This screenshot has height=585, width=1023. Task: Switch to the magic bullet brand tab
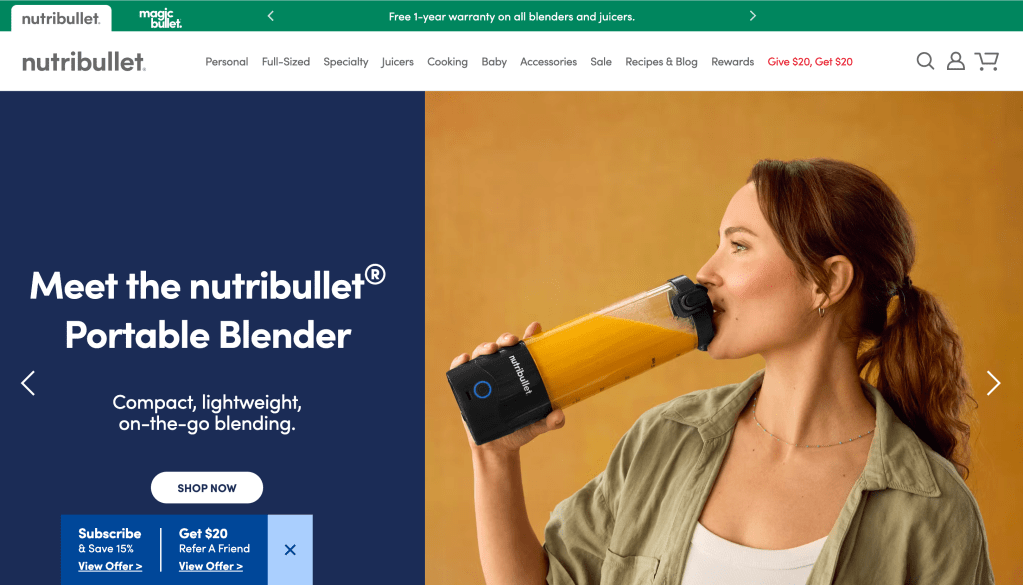pos(160,17)
